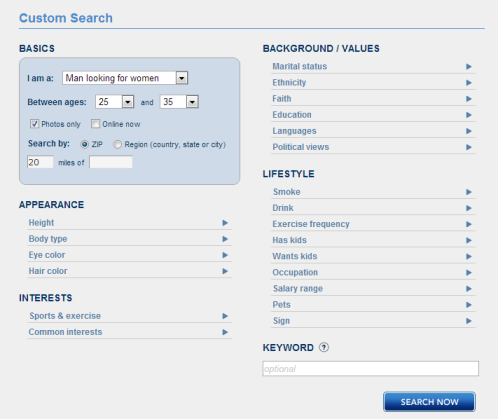This screenshot has height=419, width=498.
Task: Click the Exercise frequency arrow icon
Action: 469,224
